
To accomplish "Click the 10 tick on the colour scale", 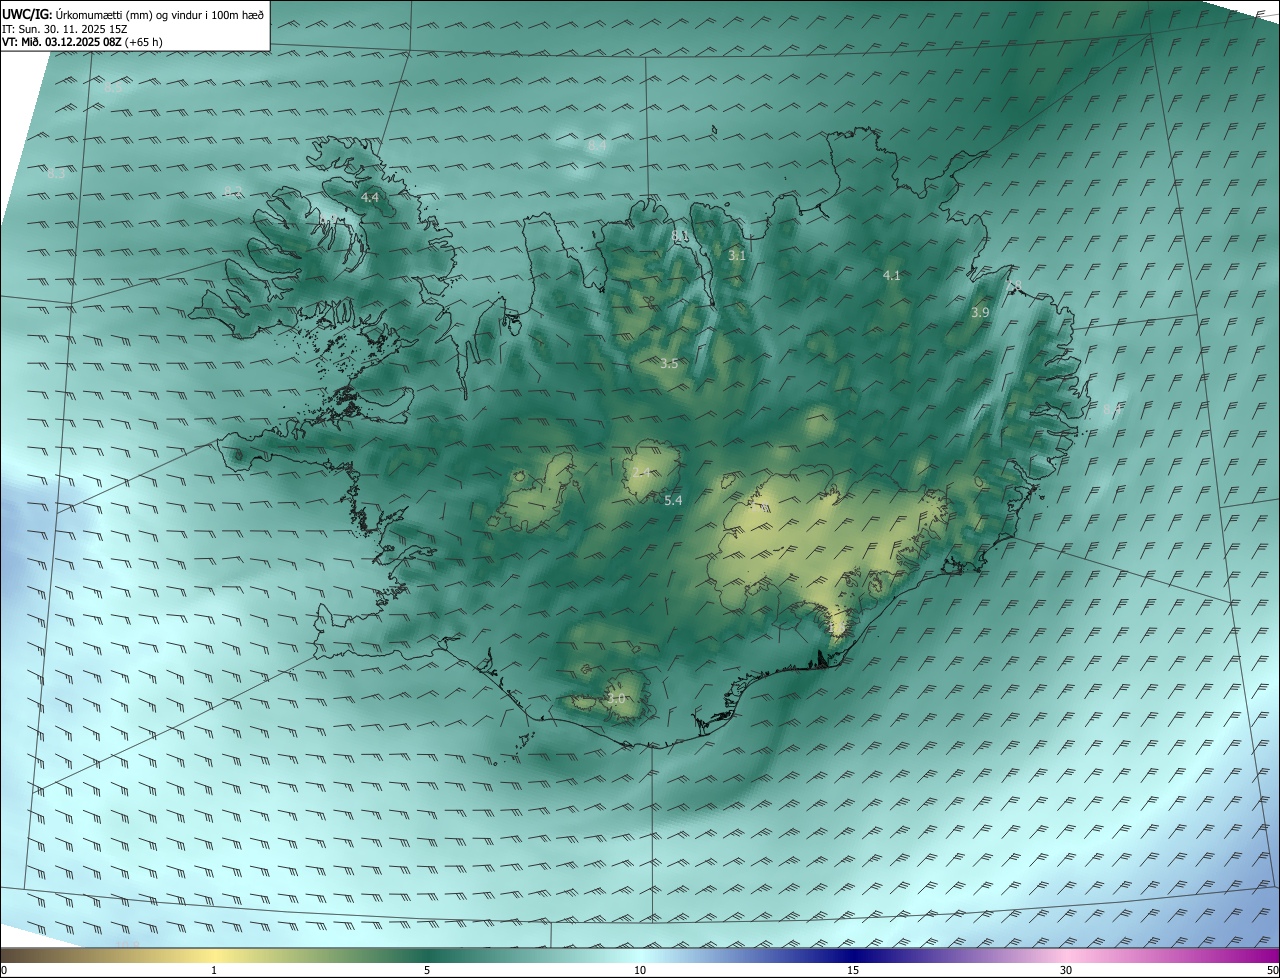I will [640, 970].
